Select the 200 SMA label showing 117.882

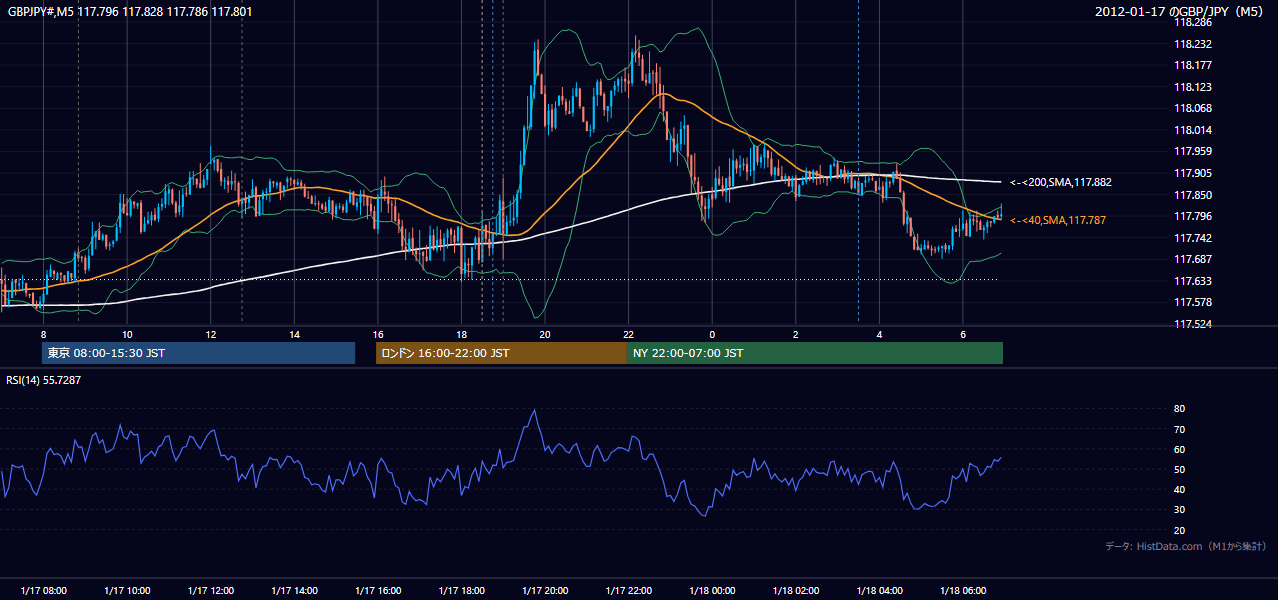pyautogui.click(x=1061, y=182)
